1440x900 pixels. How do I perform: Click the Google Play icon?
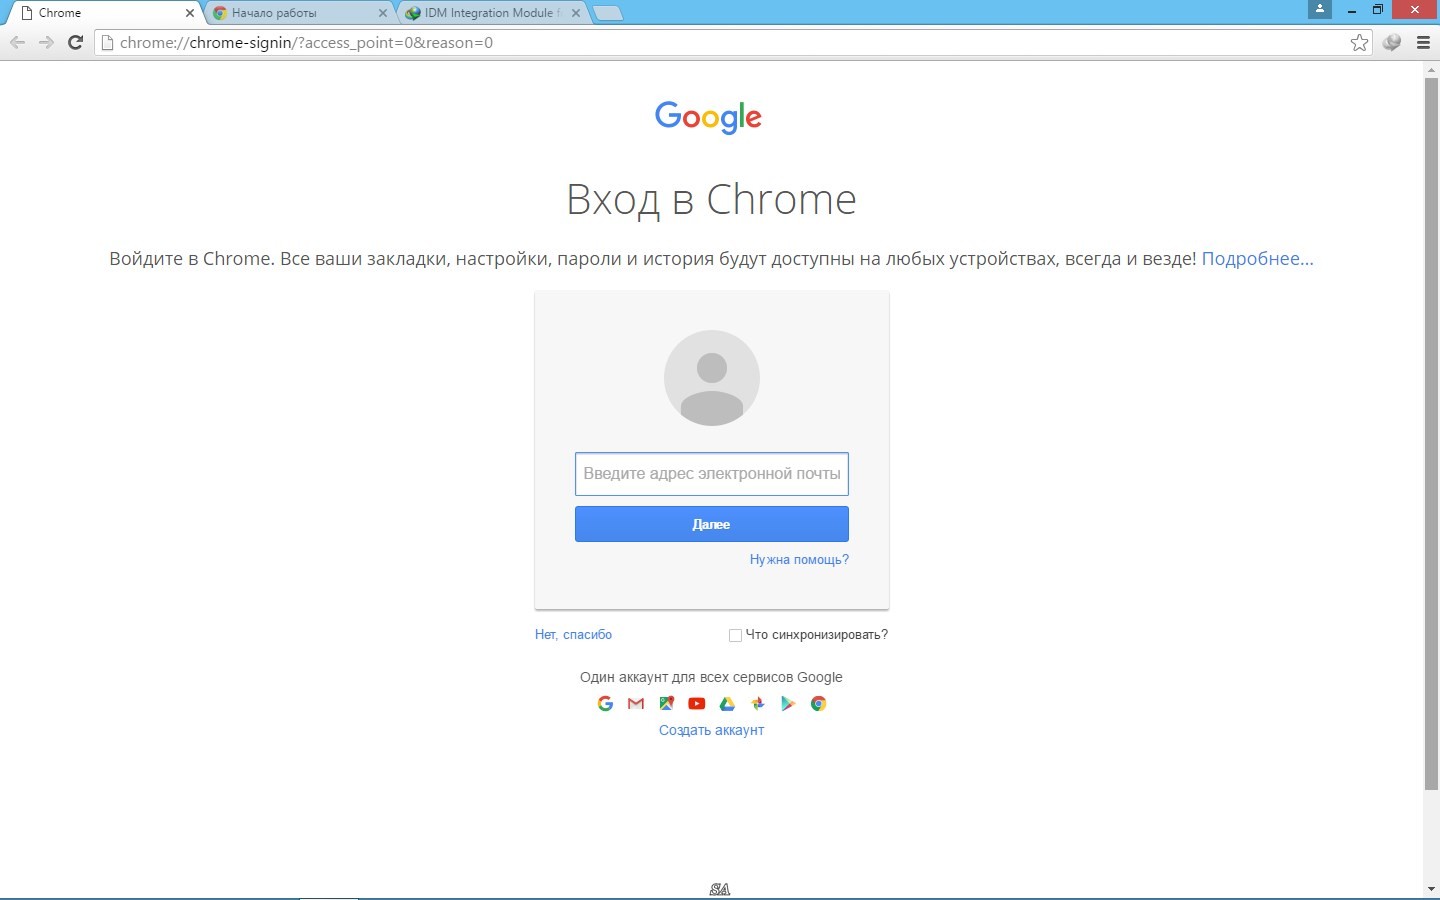coord(788,704)
